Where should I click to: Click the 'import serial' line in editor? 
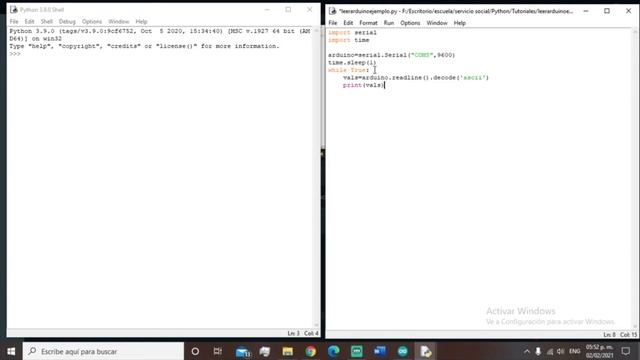tap(352, 32)
